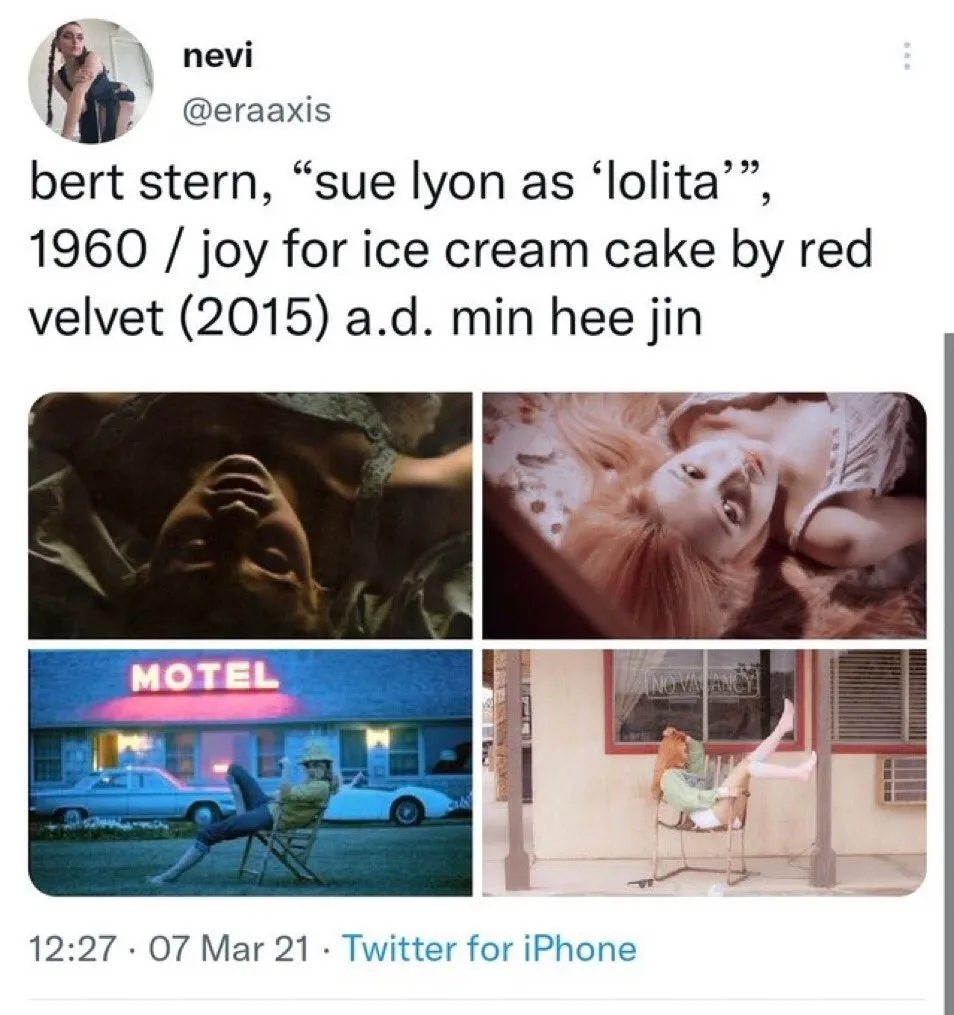Open the Twitter for iPhone source link

point(489,949)
